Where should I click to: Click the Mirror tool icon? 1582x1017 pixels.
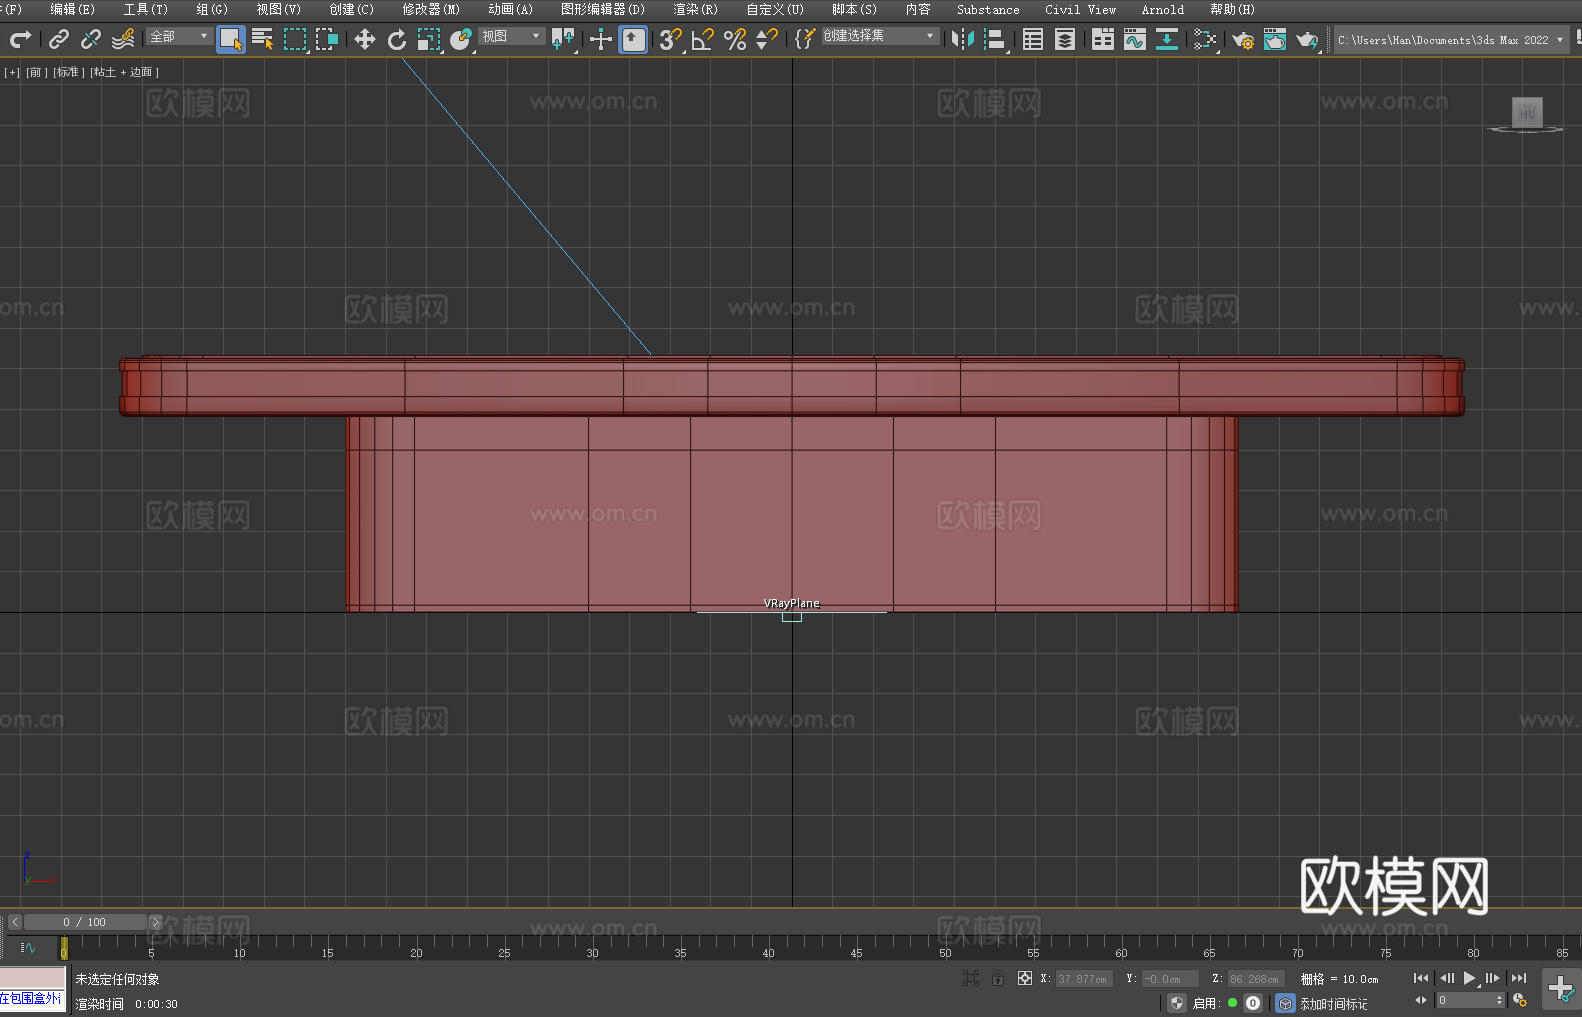pyautogui.click(x=963, y=39)
